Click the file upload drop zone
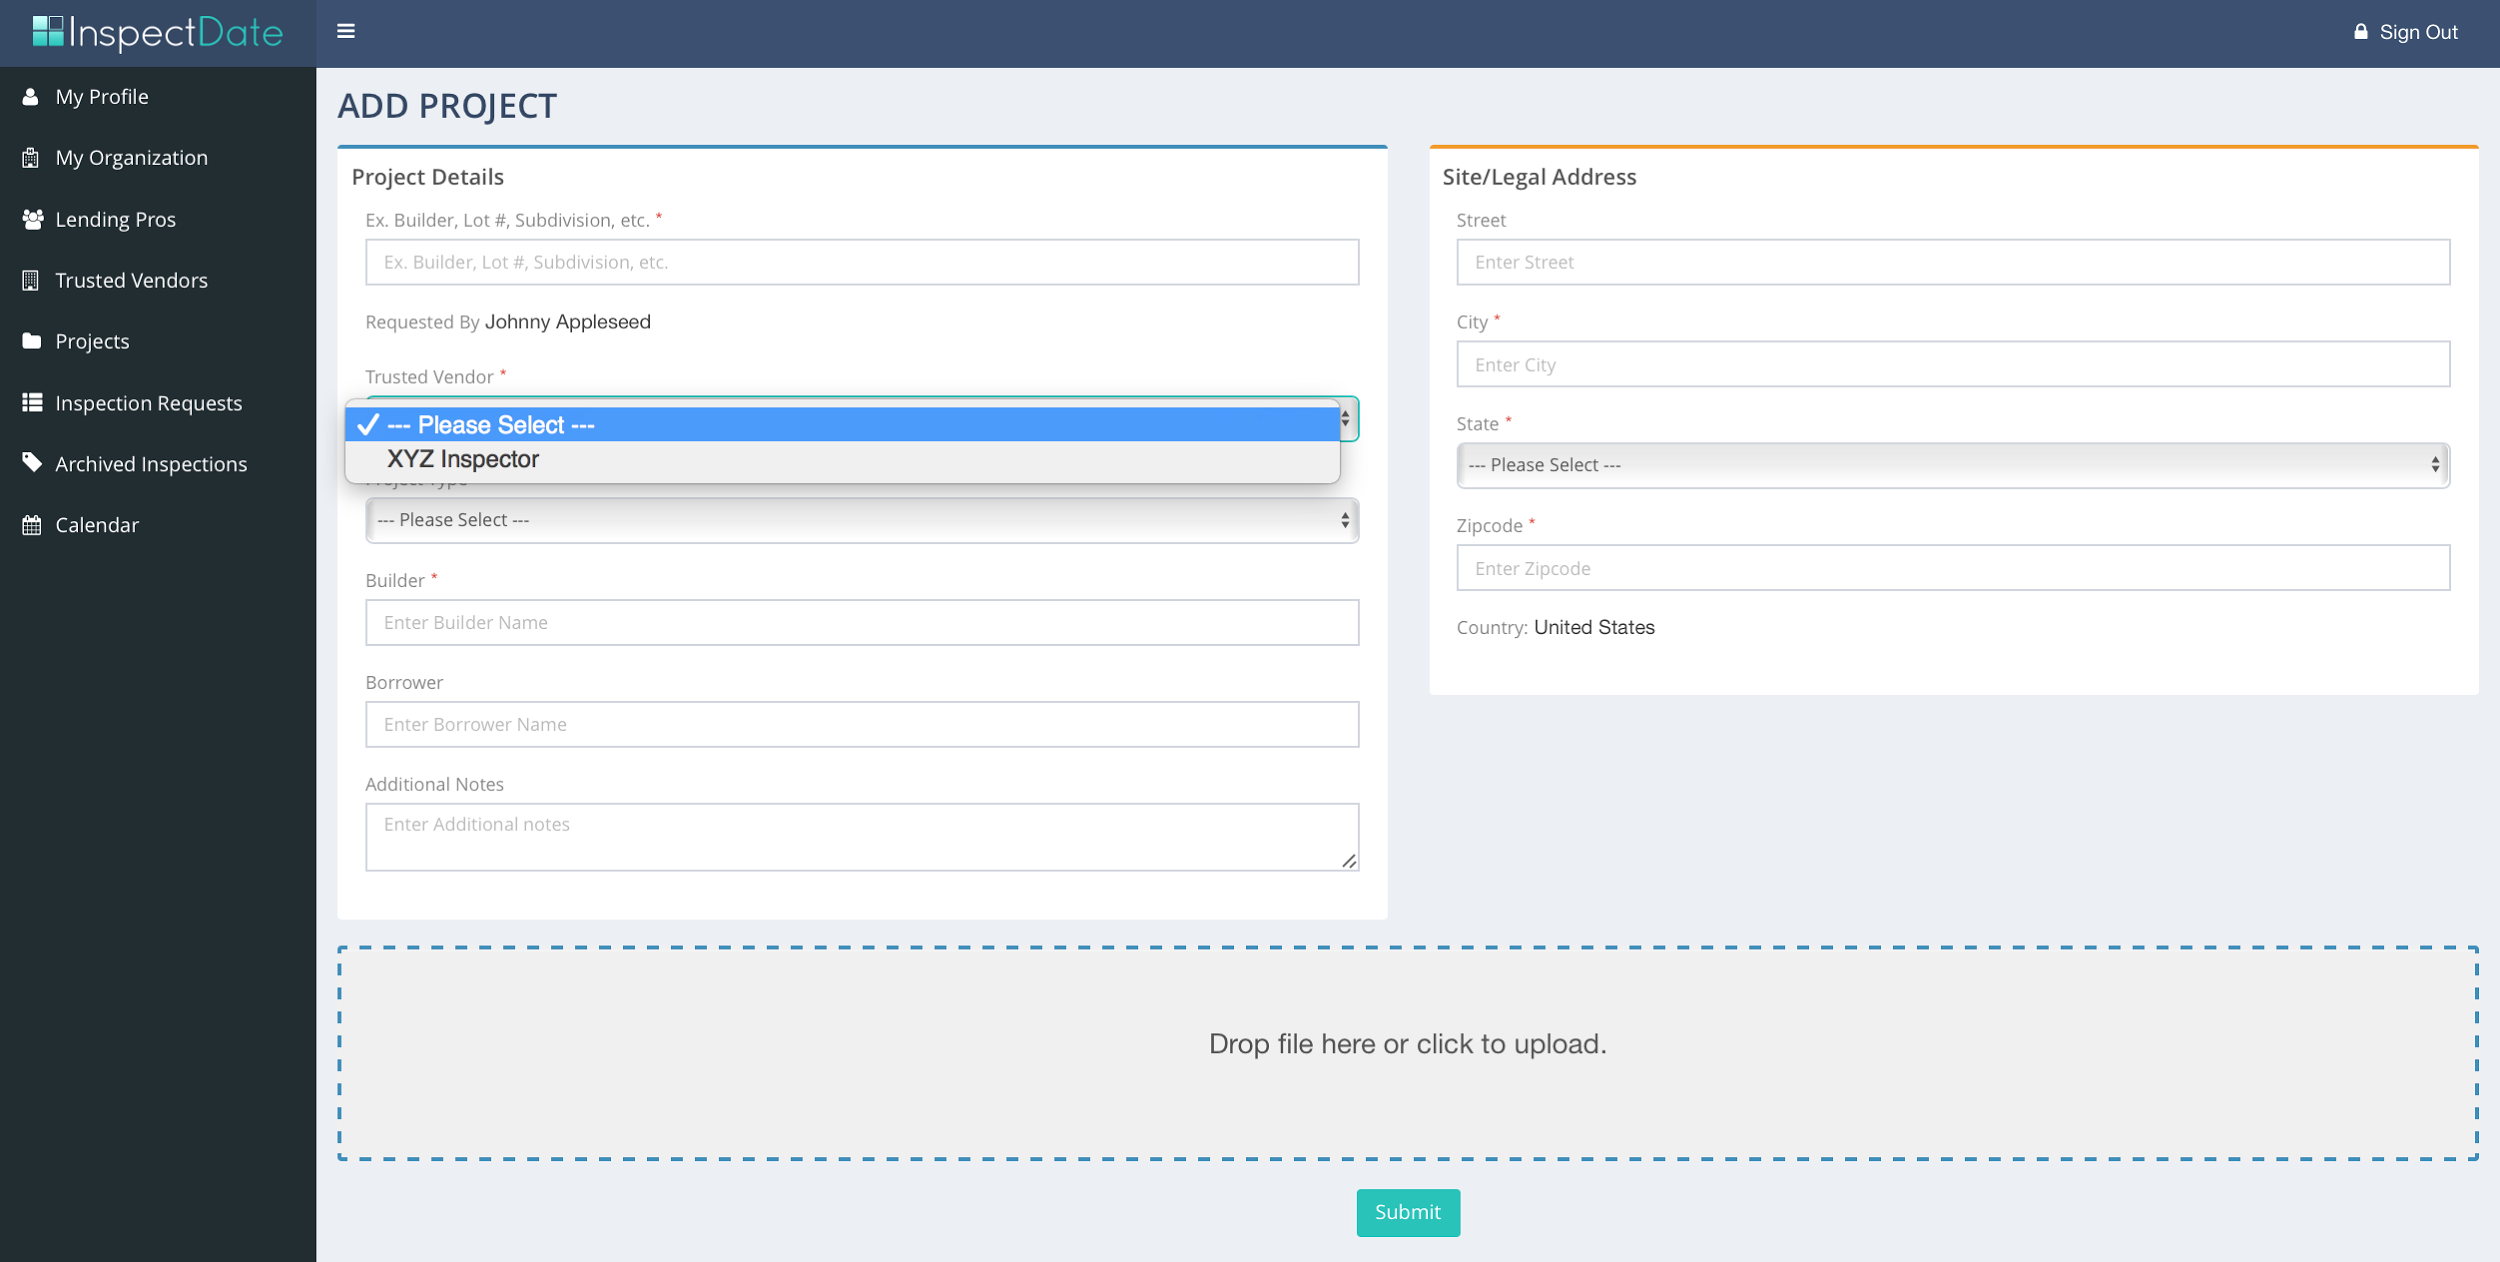 tap(1407, 1052)
